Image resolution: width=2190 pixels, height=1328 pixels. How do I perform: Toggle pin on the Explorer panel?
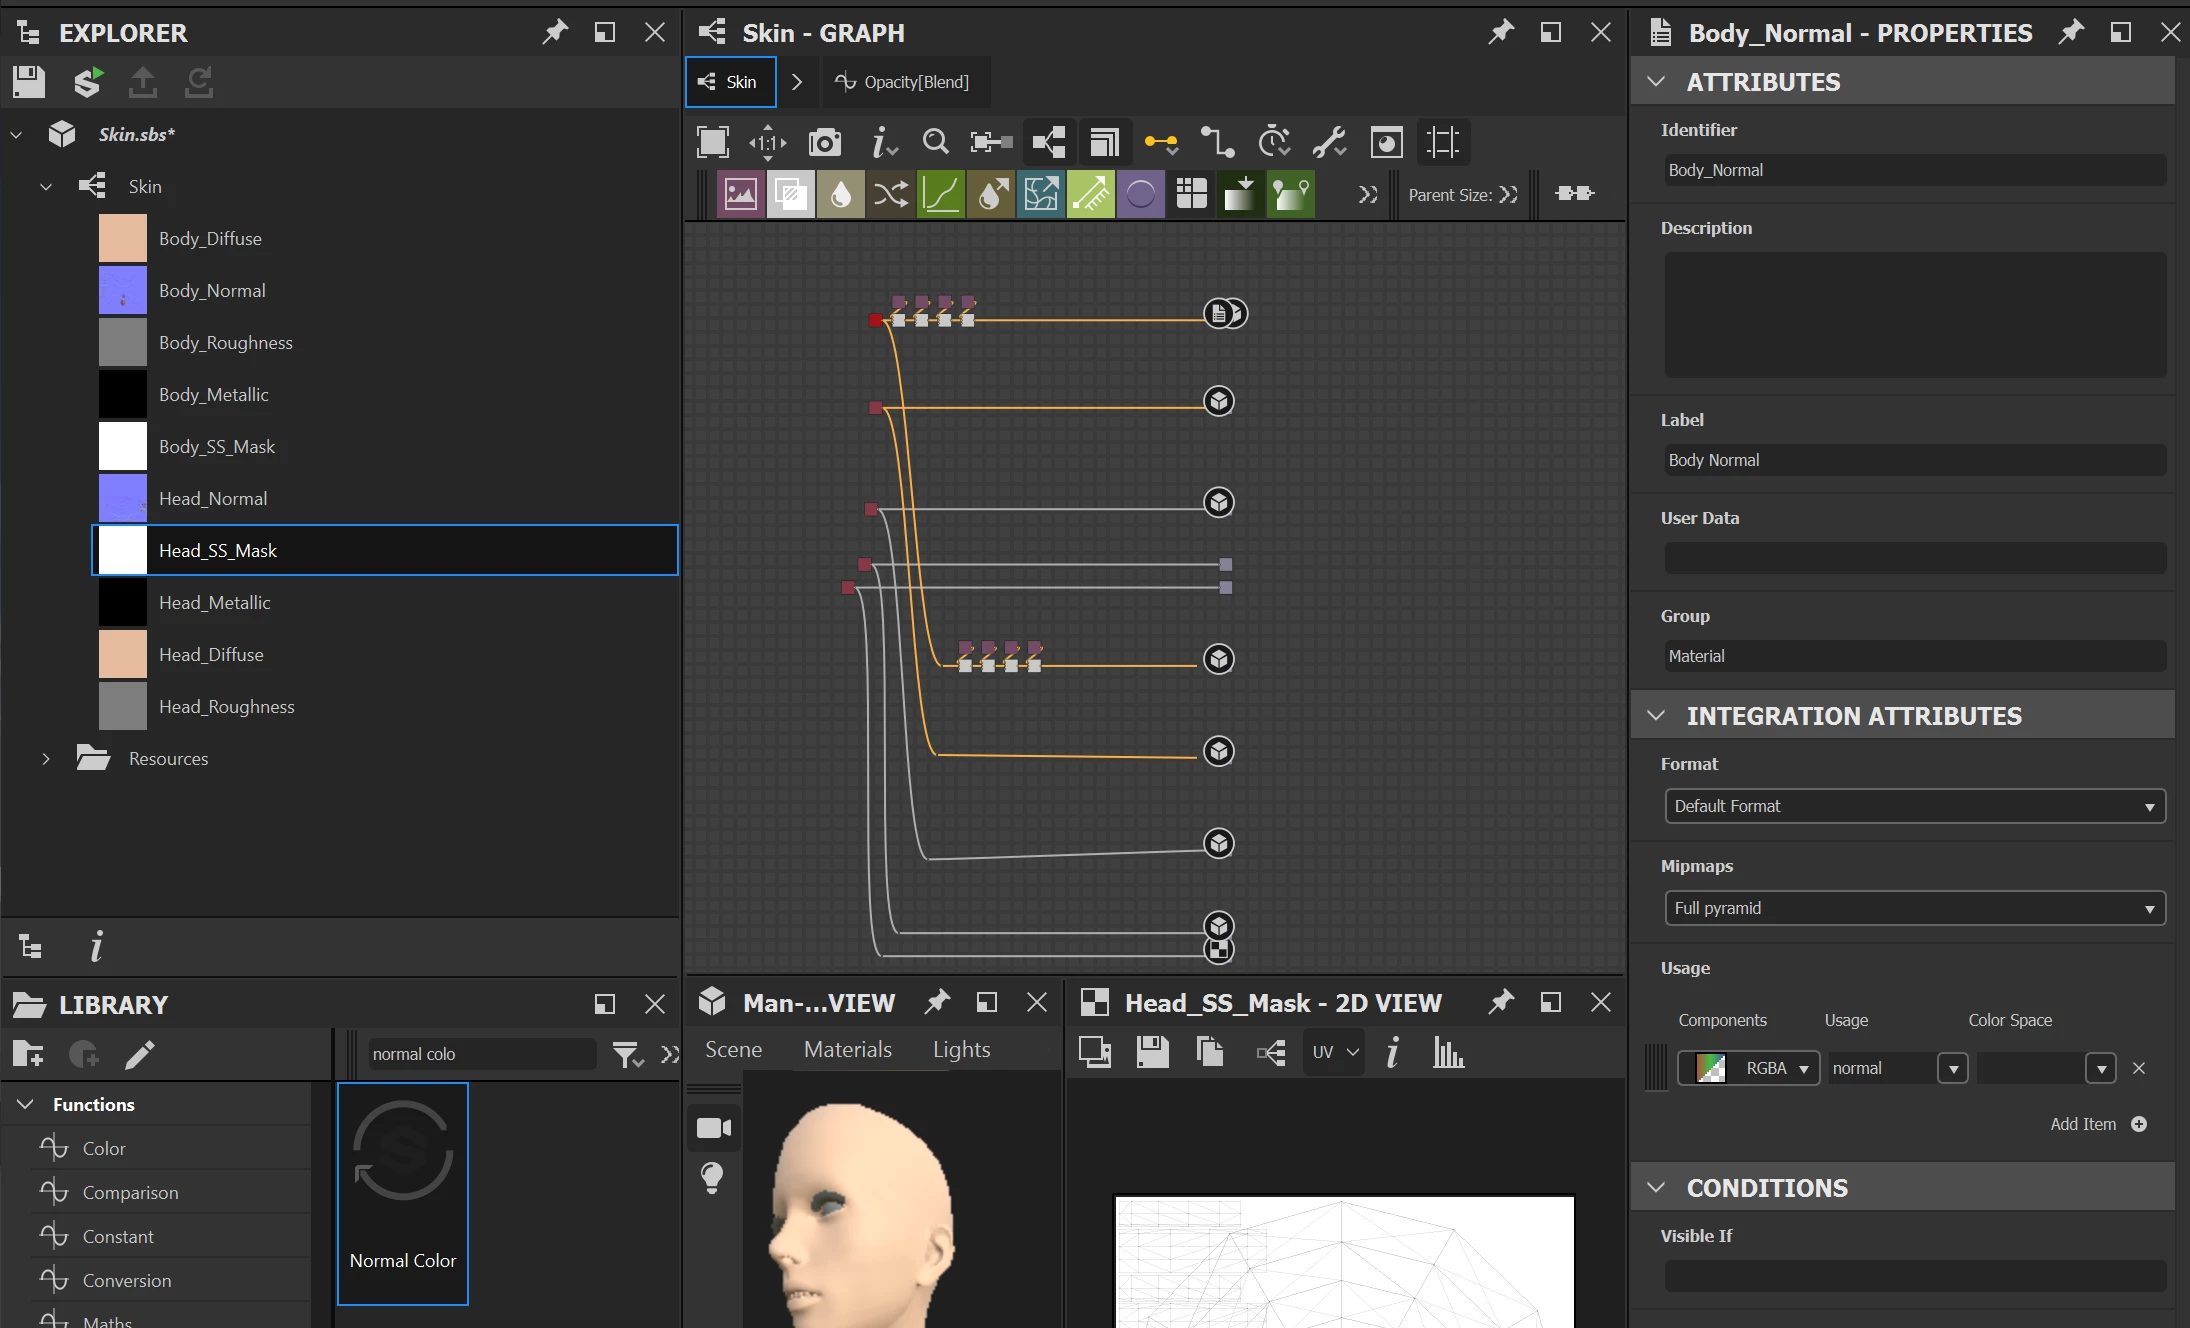click(554, 32)
